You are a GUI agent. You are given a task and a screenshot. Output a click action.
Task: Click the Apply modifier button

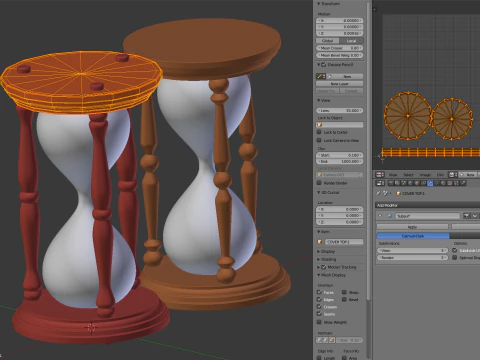pos(412,227)
